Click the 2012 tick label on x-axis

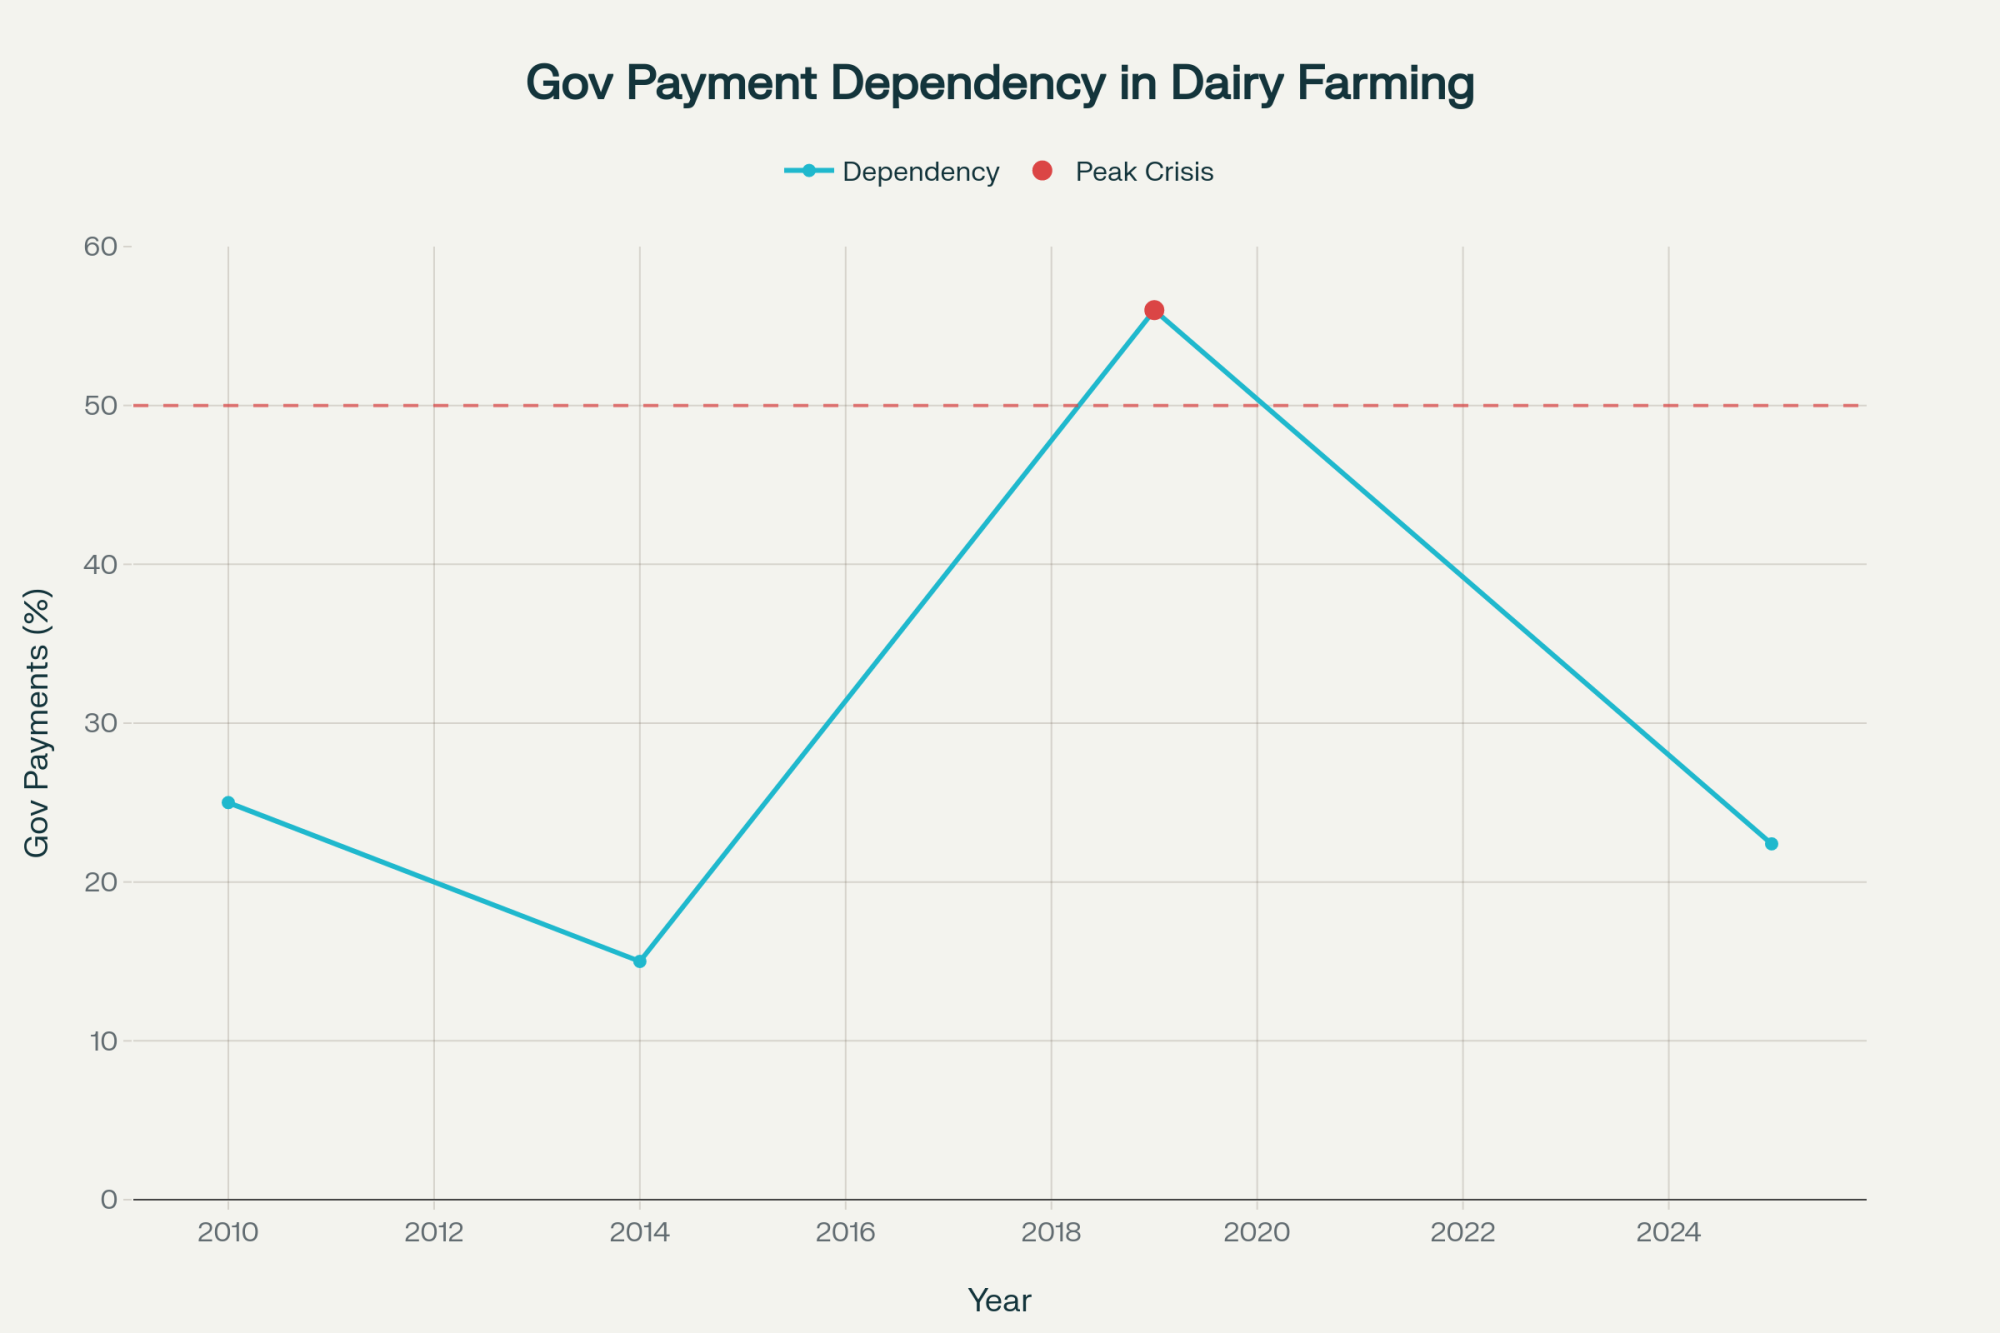434,1232
